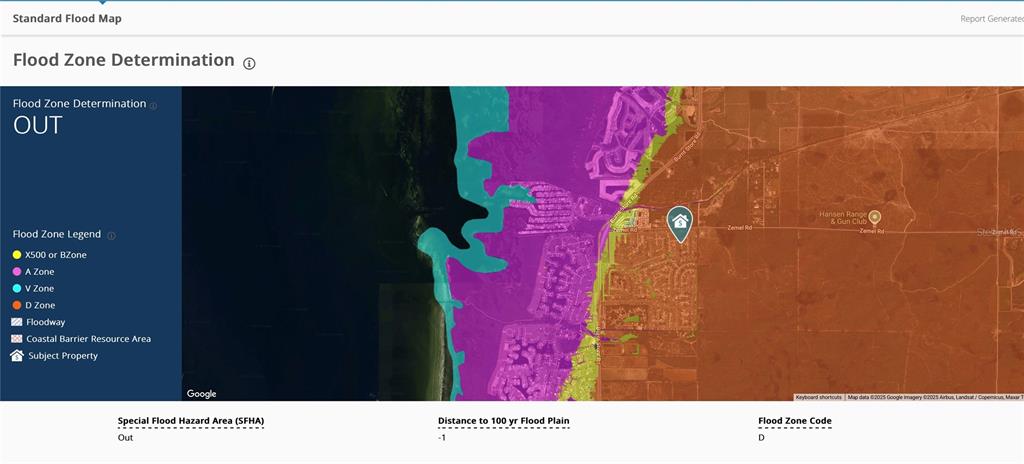Click the Distance to 100 yr Flood Plain label
1024x464 pixels.
[503, 421]
